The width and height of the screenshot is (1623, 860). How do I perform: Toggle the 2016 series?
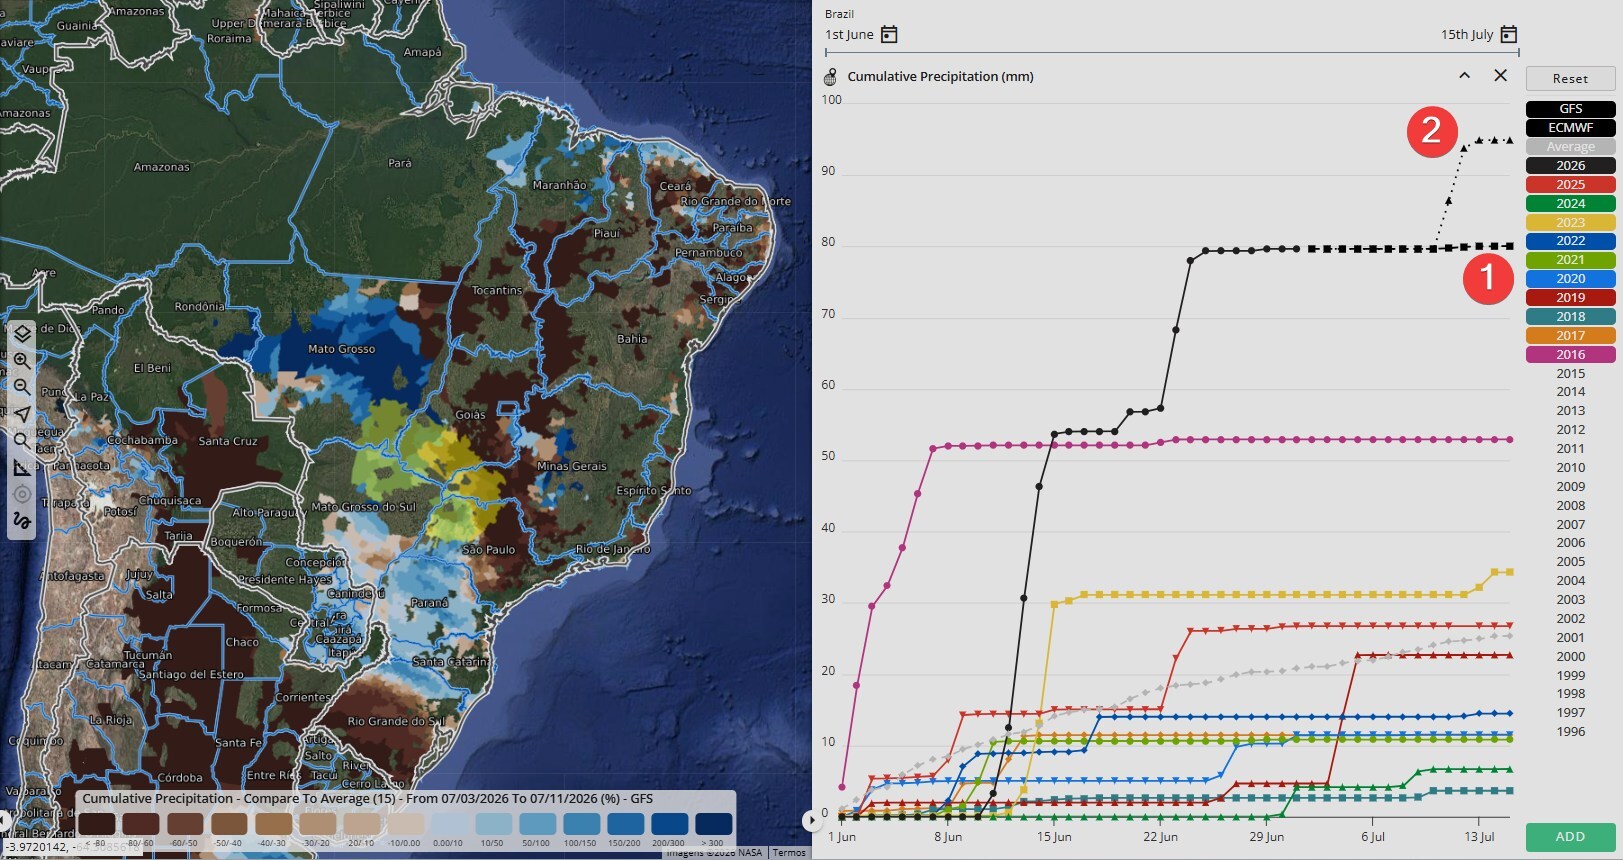(1570, 355)
